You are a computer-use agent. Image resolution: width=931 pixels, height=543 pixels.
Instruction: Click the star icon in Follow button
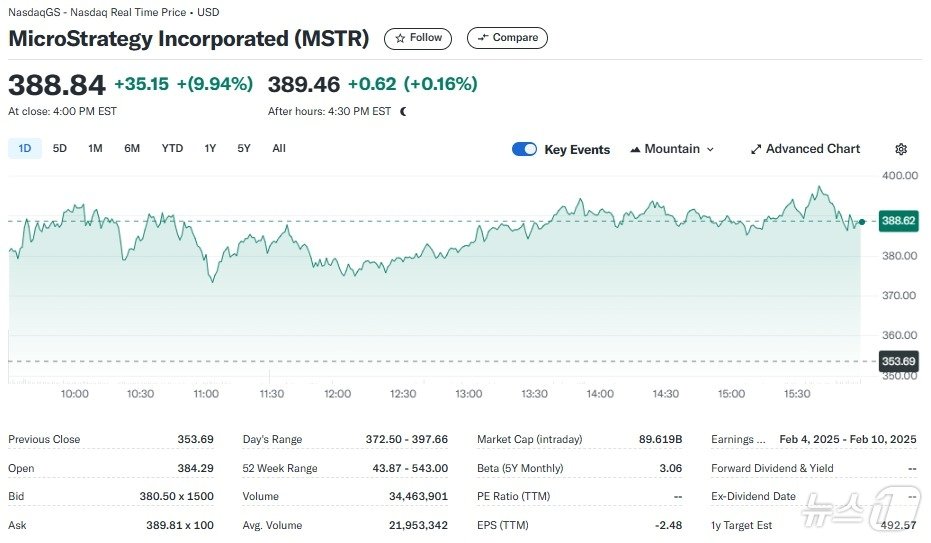[x=400, y=38]
